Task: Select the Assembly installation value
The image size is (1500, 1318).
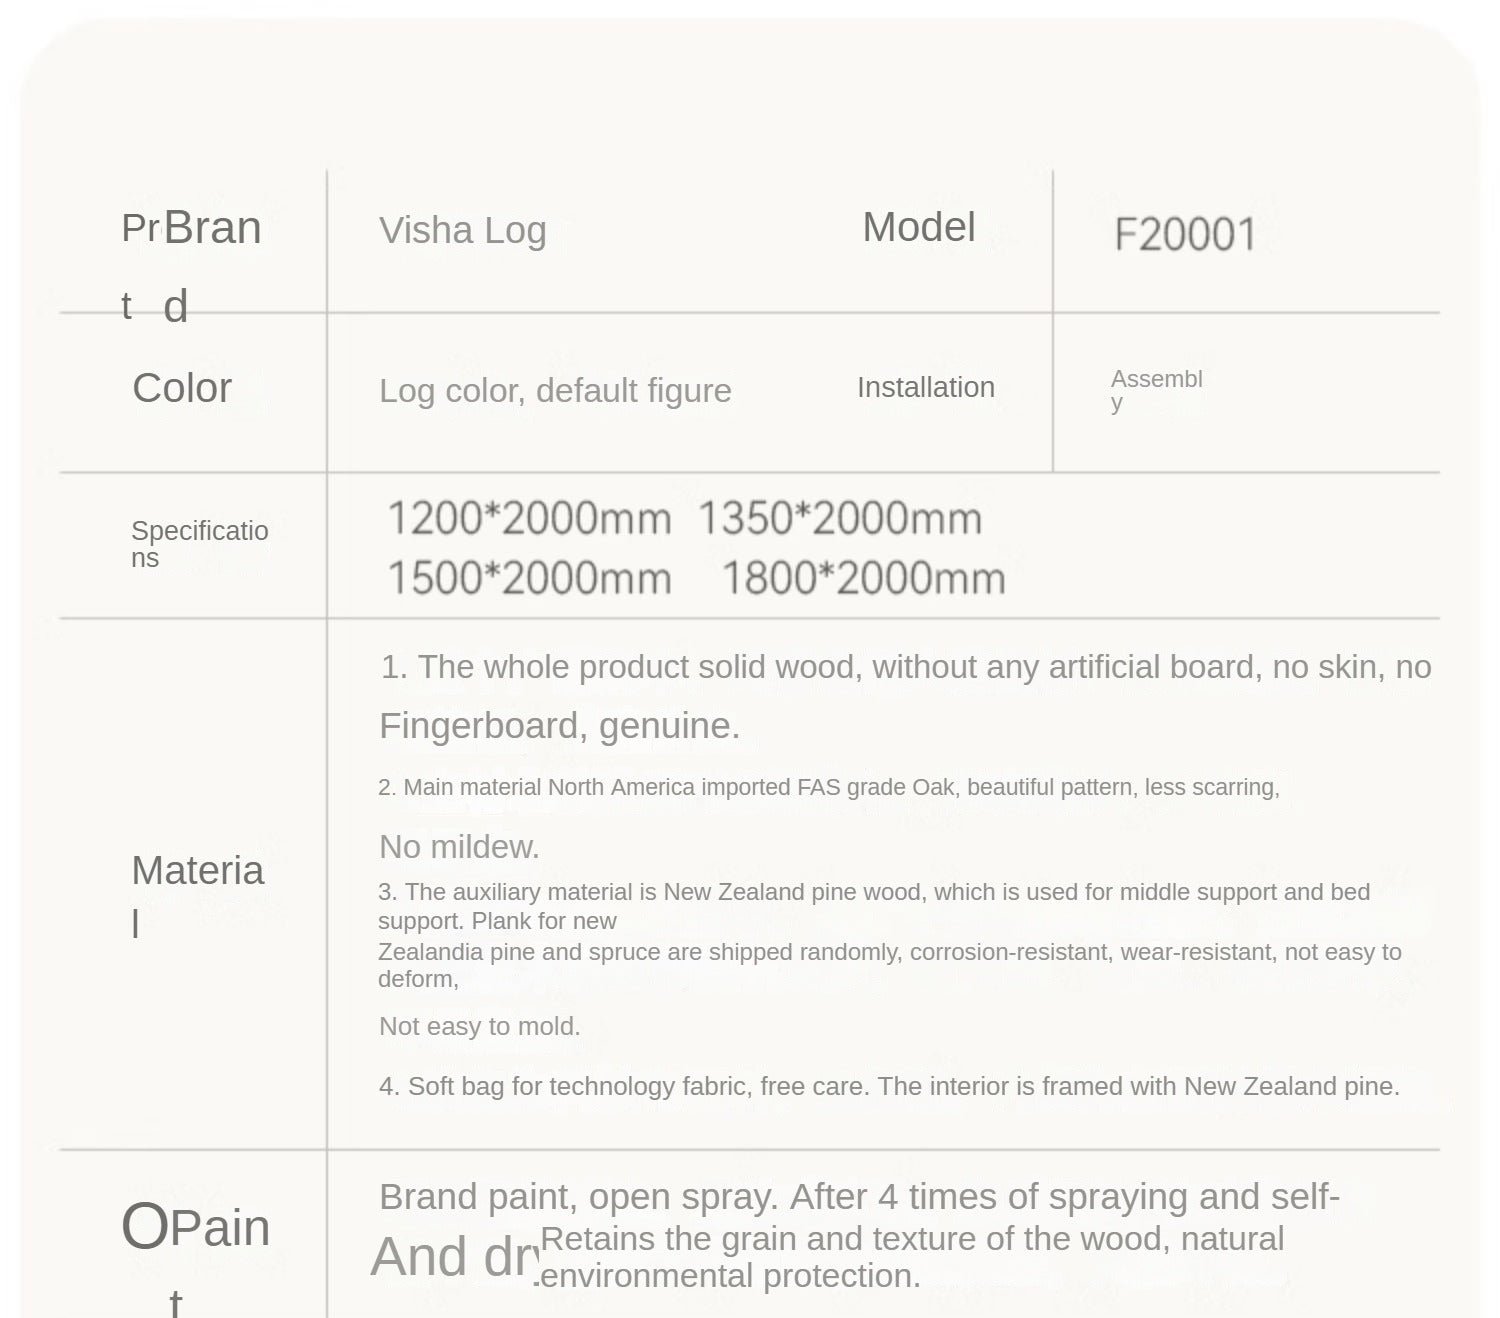Action: [1156, 389]
